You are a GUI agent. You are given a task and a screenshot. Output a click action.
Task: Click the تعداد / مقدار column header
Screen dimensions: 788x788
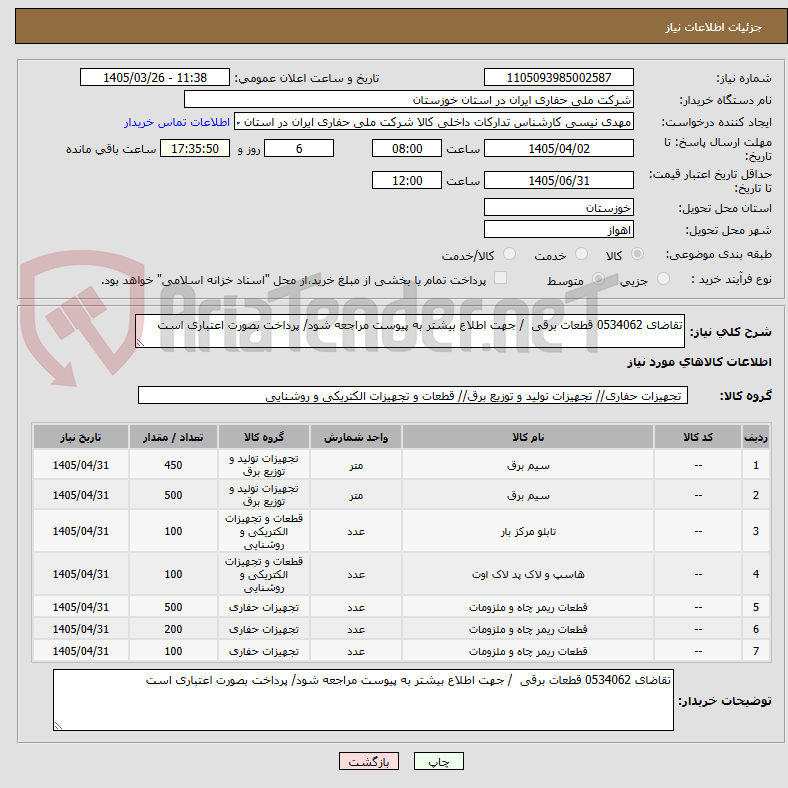tap(173, 437)
